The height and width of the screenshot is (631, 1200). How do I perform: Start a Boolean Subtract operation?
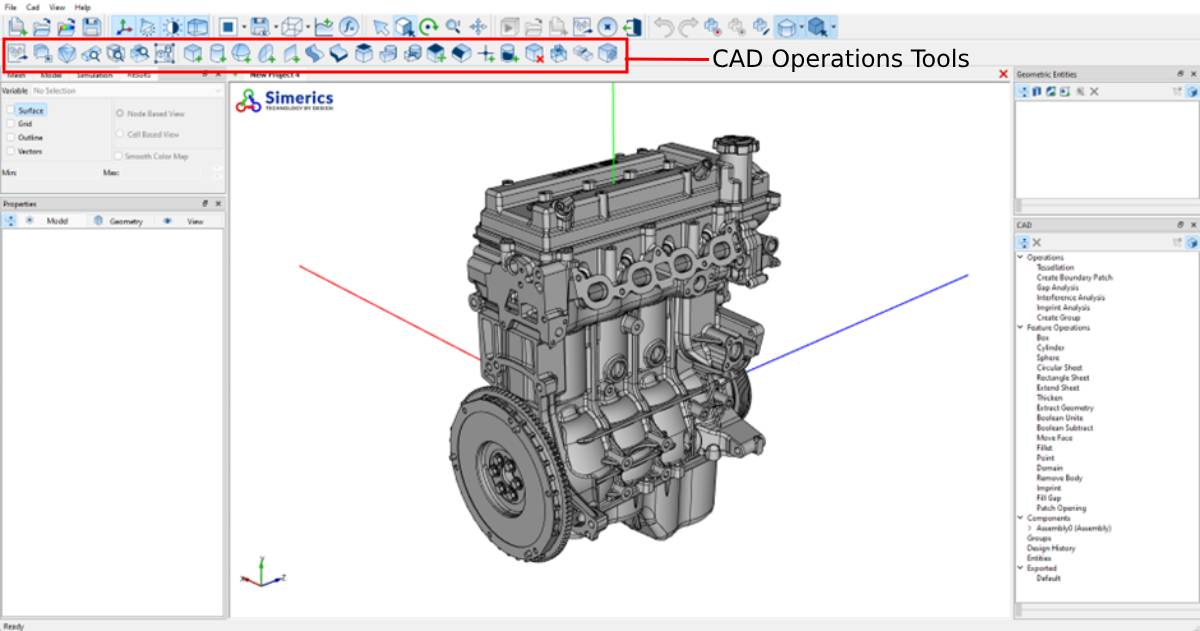[x=1064, y=427]
